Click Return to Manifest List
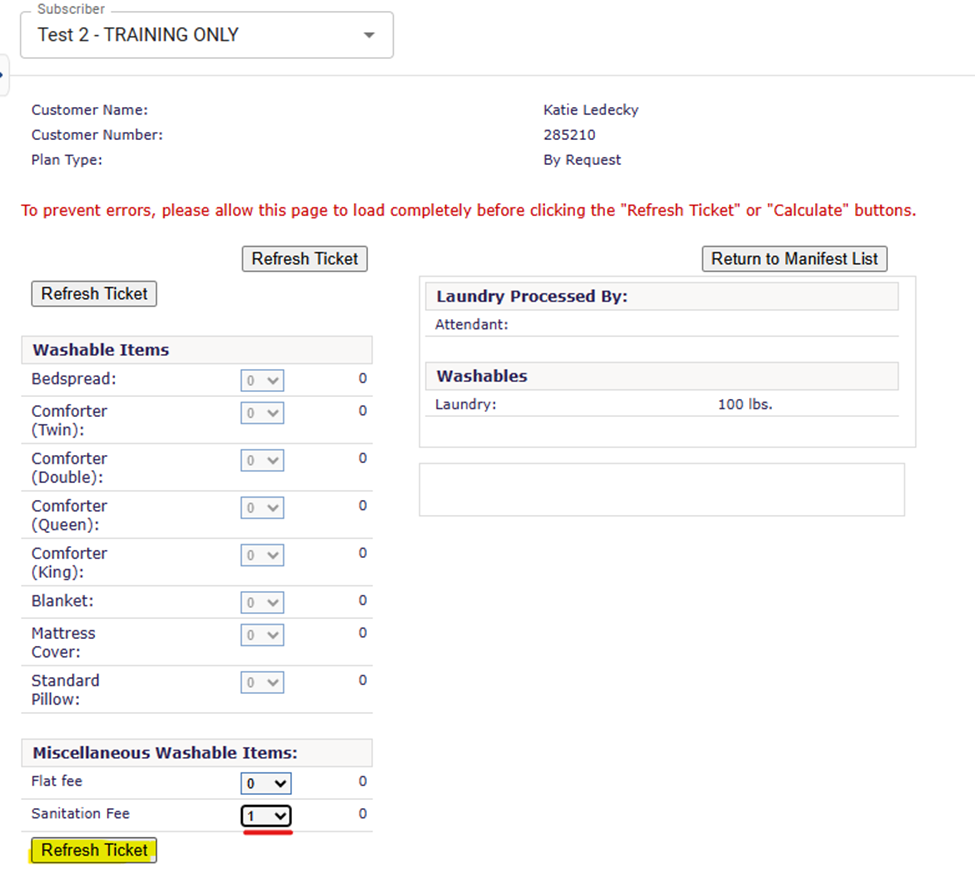975x877 pixels. tap(794, 259)
